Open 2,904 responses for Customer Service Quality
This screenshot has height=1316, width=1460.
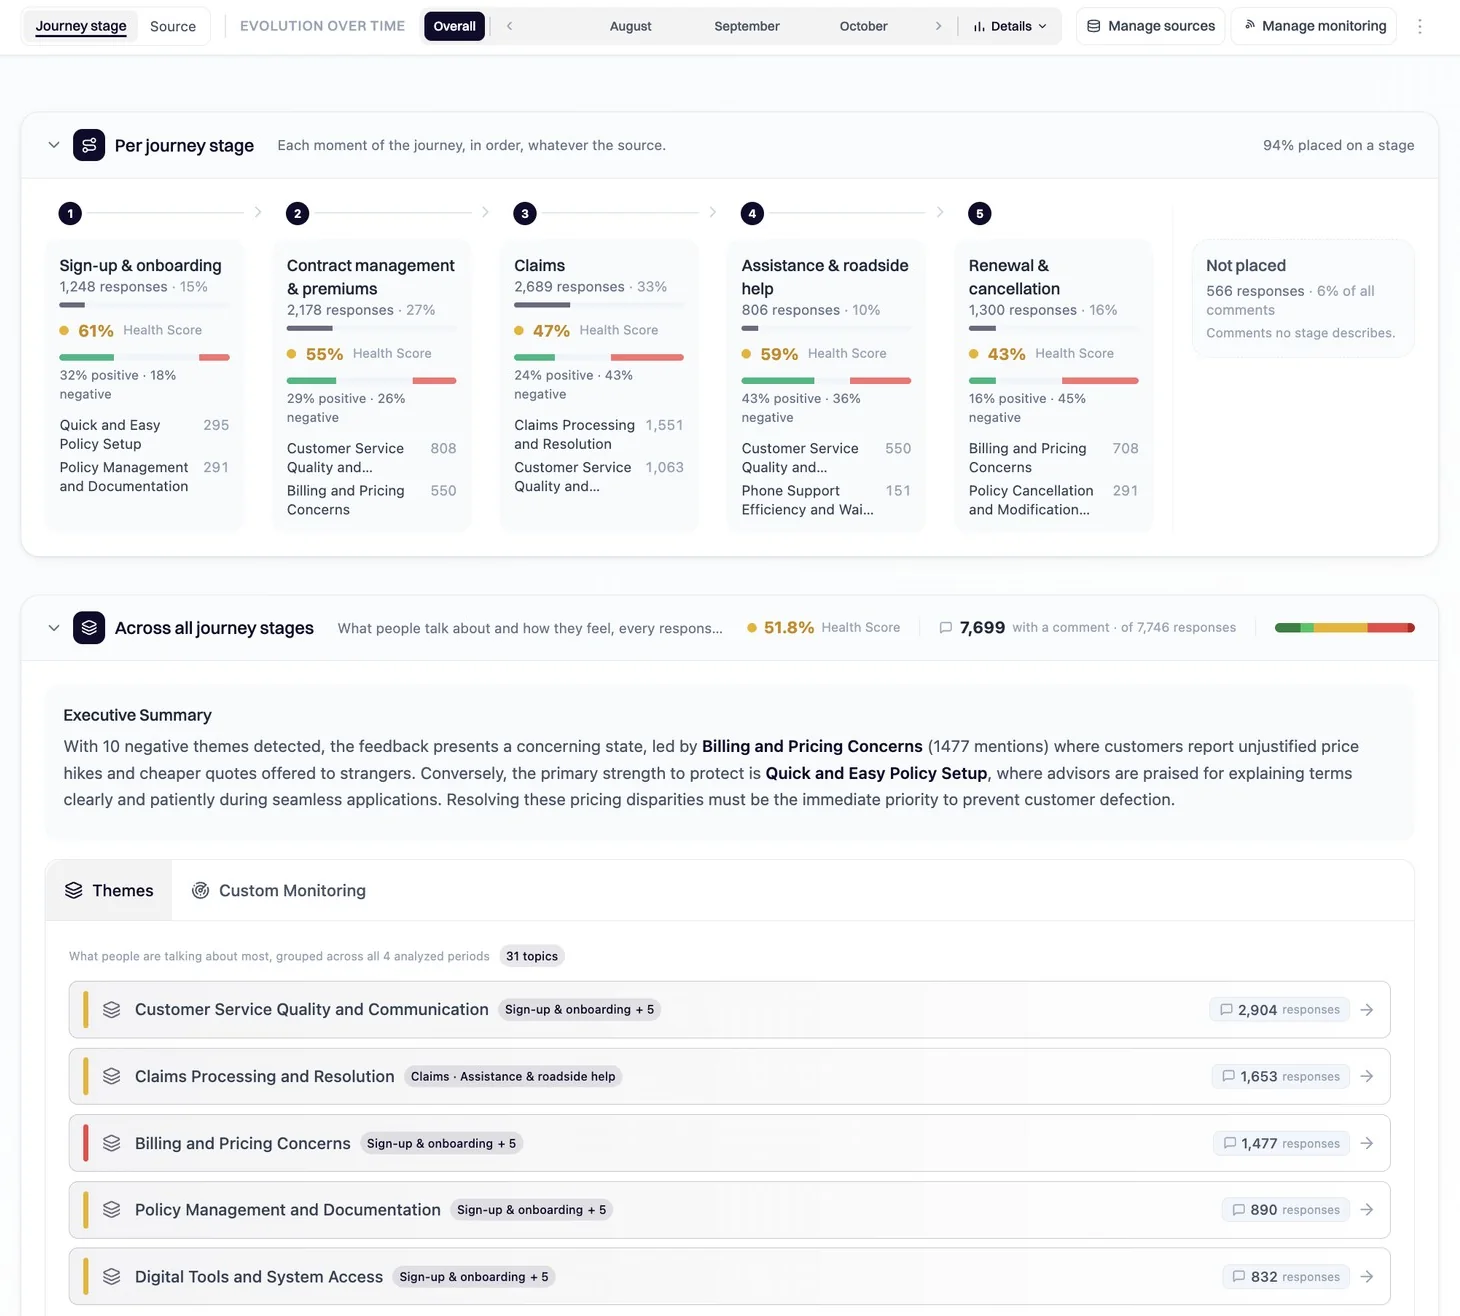(1279, 1010)
